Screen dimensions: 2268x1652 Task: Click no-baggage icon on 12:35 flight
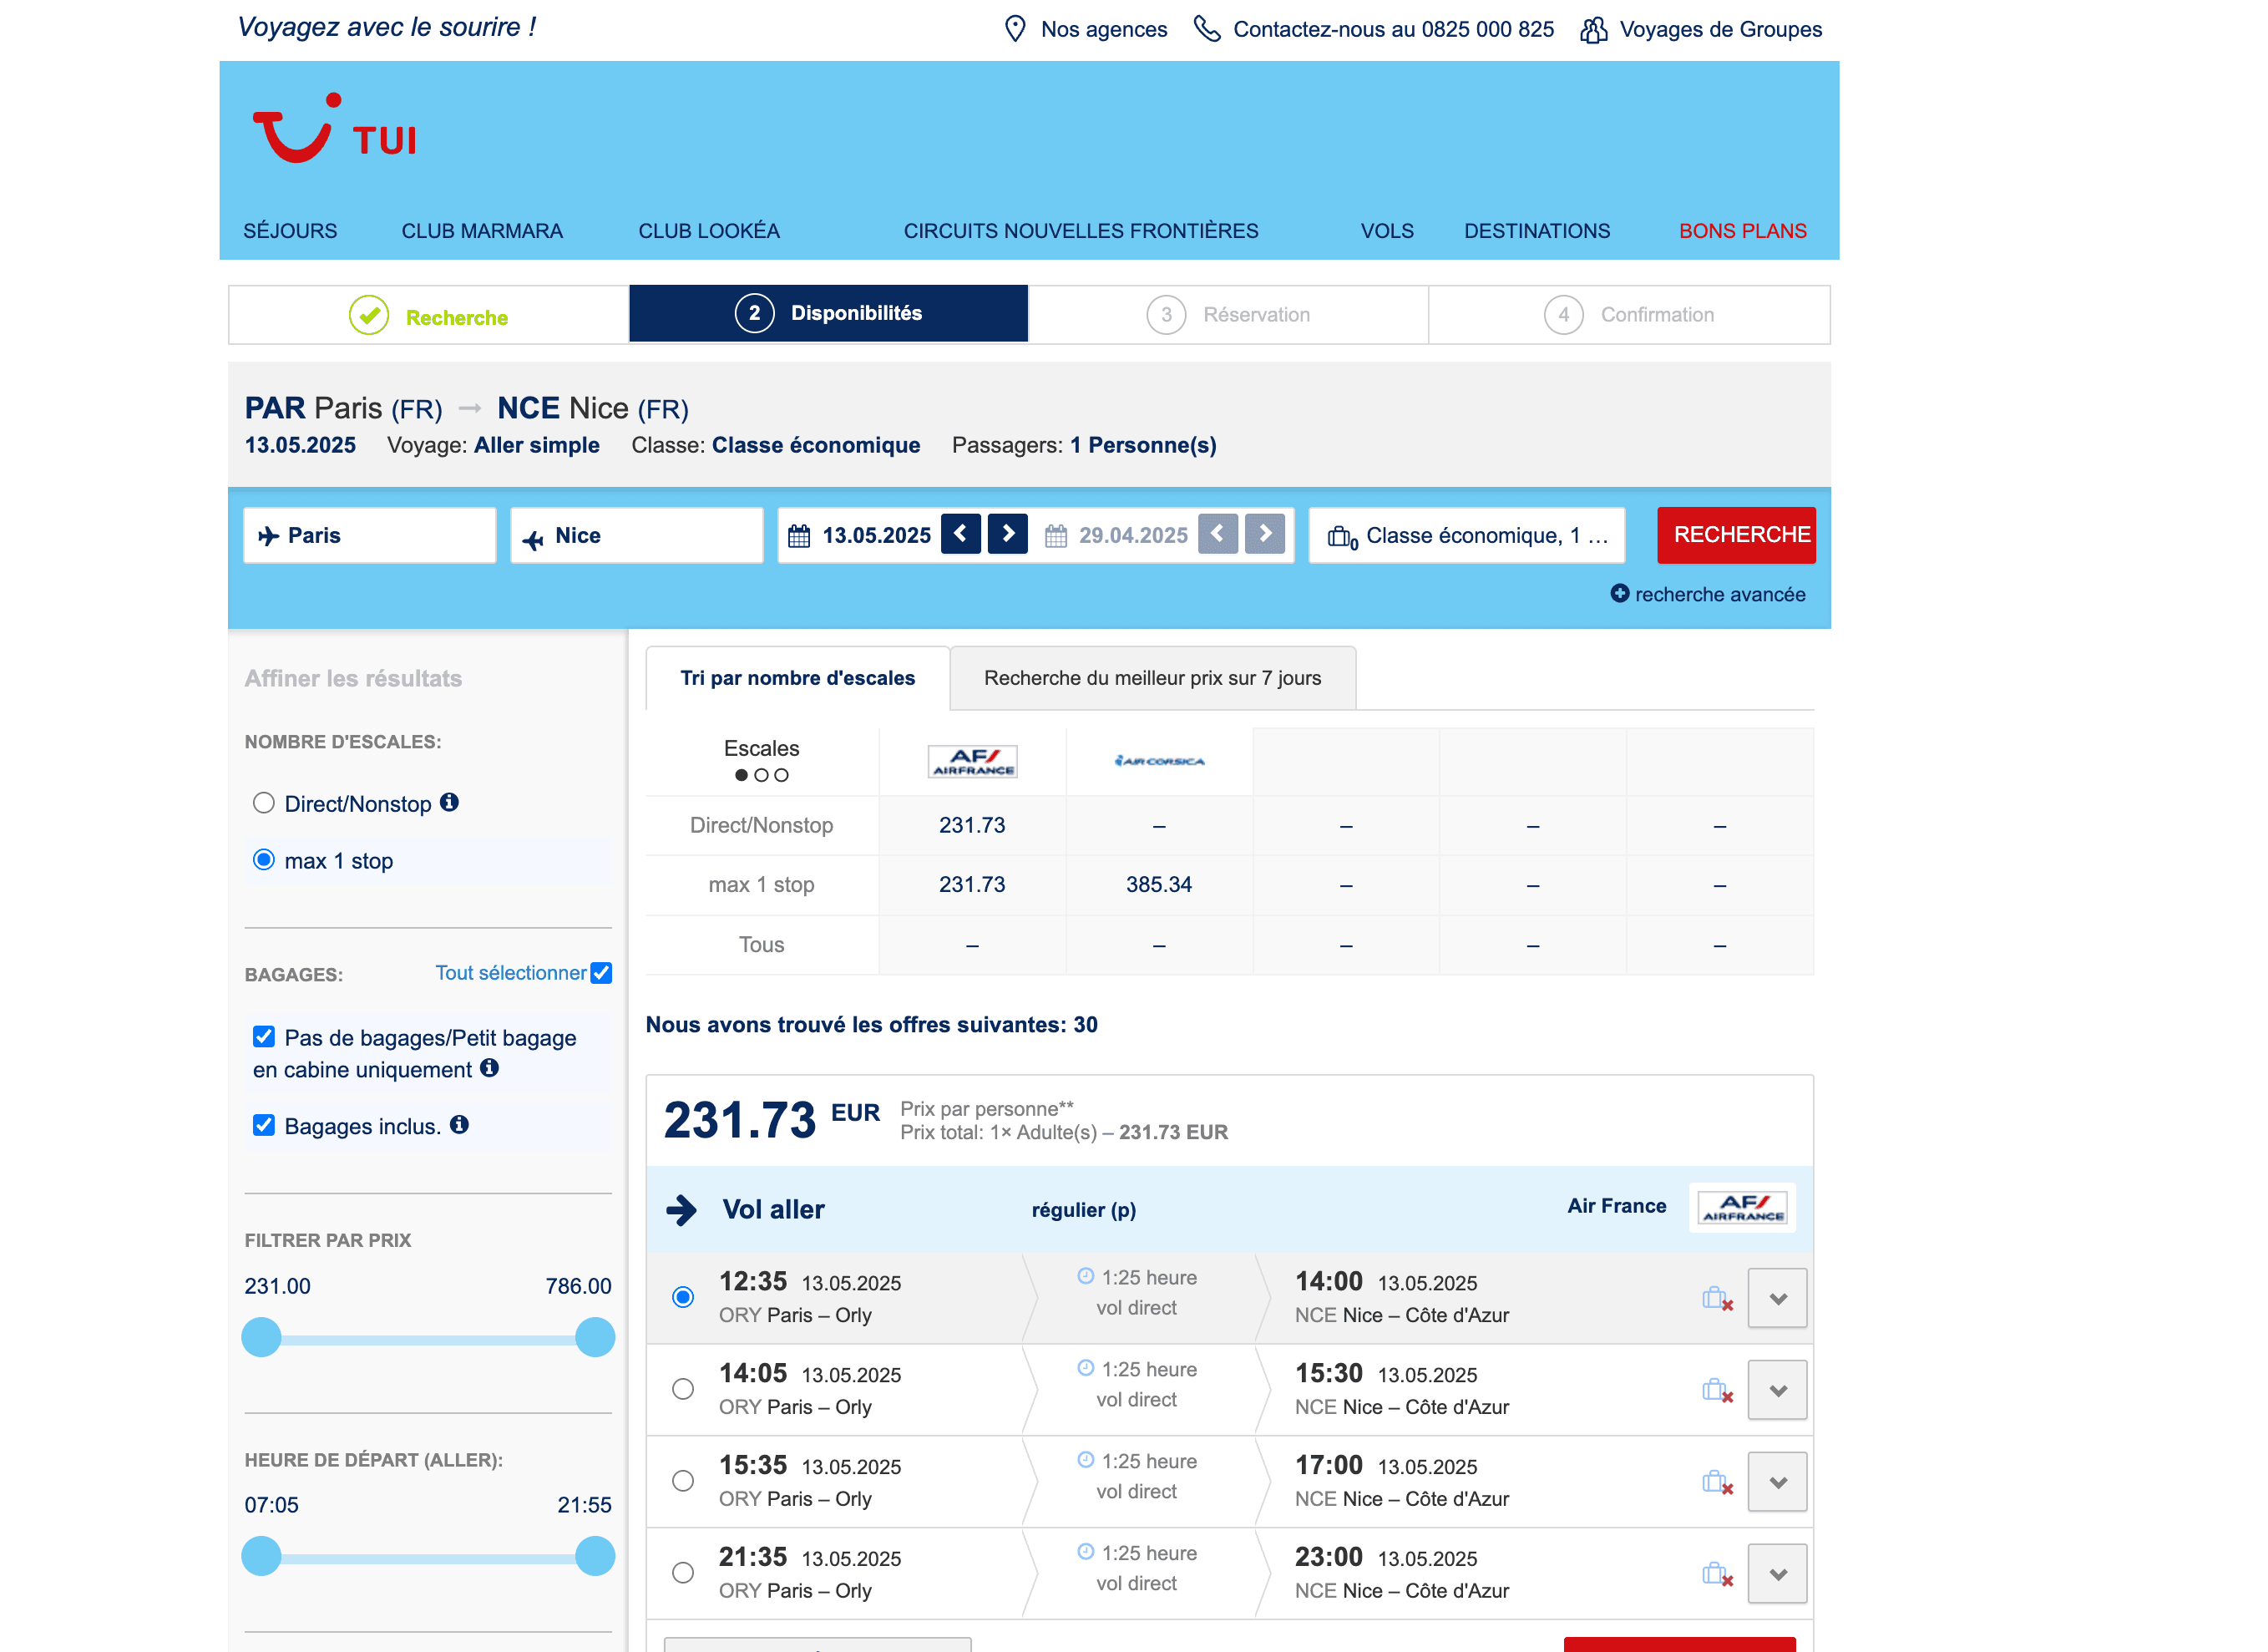click(x=1716, y=1299)
